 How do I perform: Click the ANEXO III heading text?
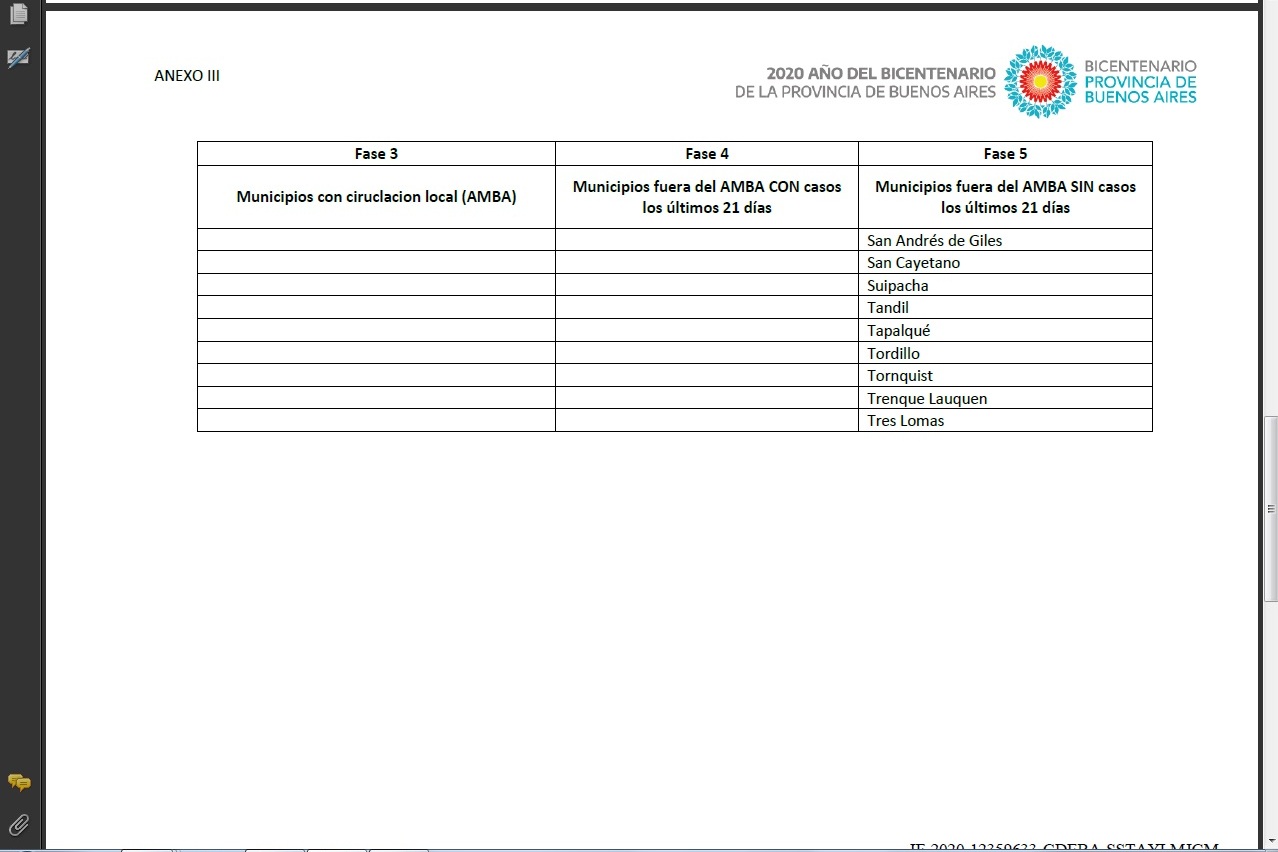(187, 76)
